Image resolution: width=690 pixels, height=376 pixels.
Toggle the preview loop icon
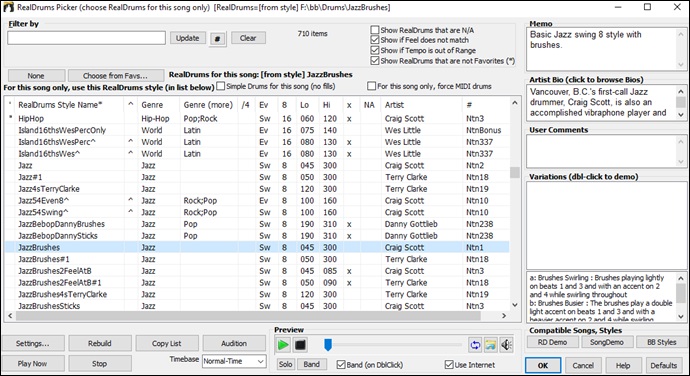[475, 345]
